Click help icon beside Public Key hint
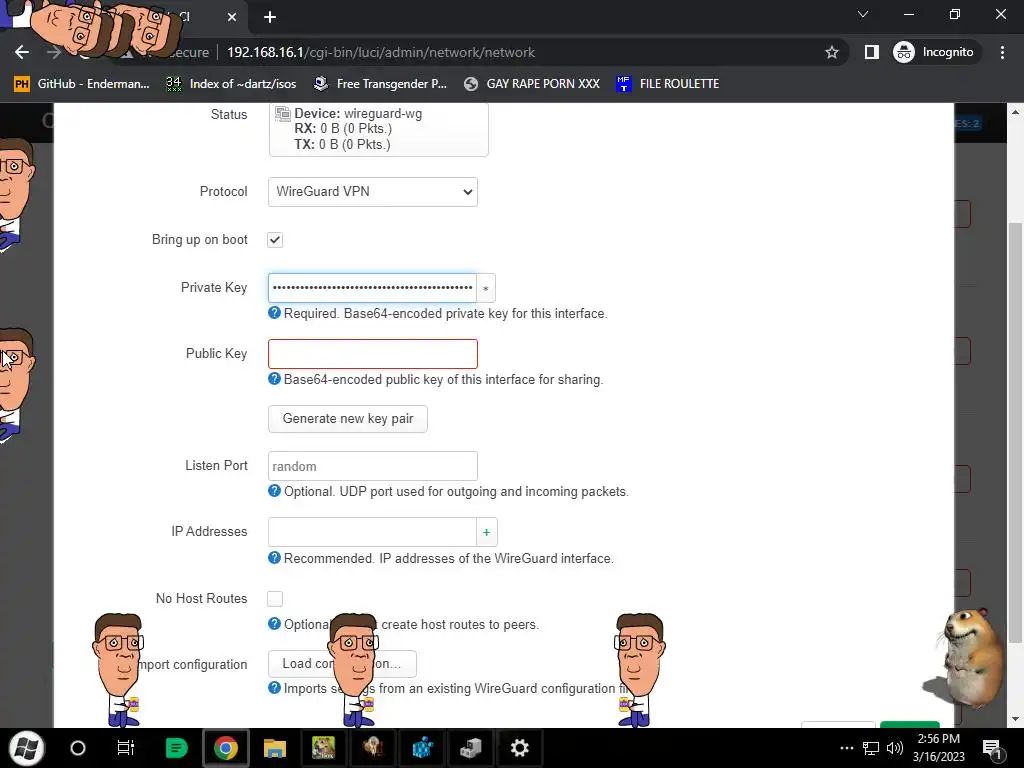The image size is (1024, 768). [x=274, y=379]
